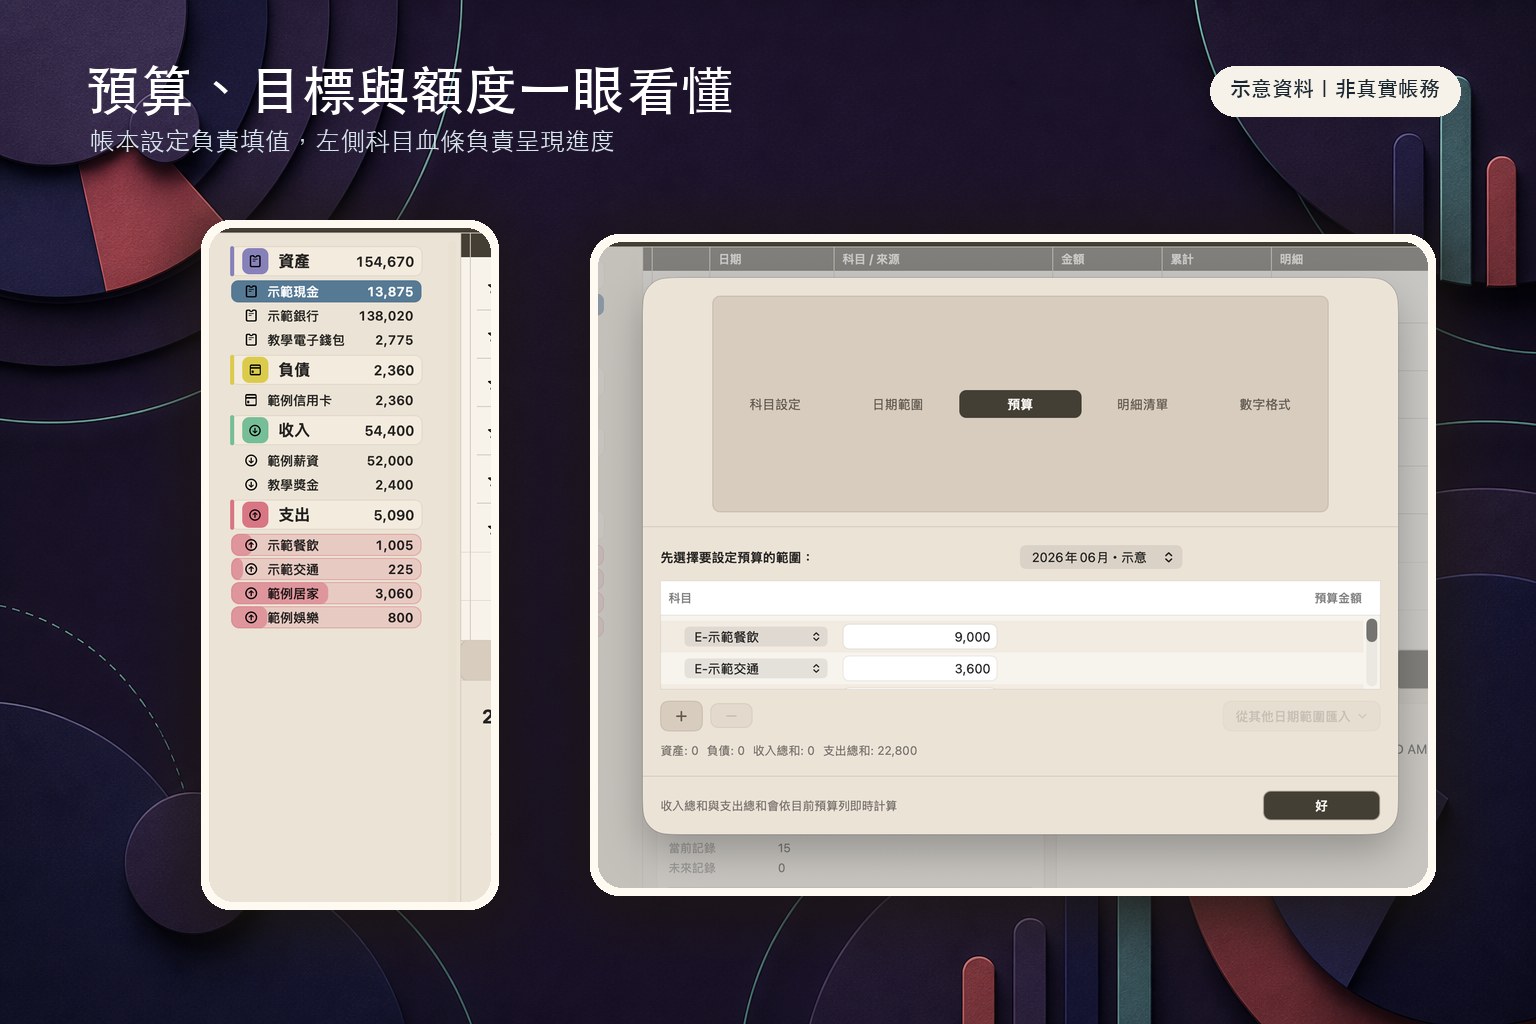Select the 支出 group header row
The width and height of the screenshot is (1536, 1024).
(326, 515)
